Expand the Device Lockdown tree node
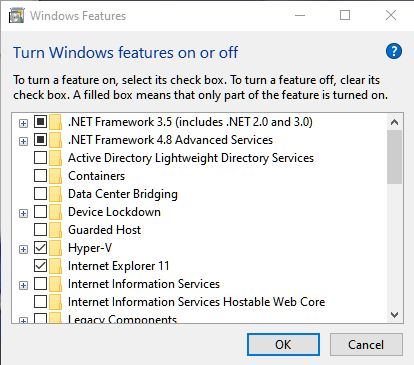This screenshot has width=414, height=365. pos(23,214)
